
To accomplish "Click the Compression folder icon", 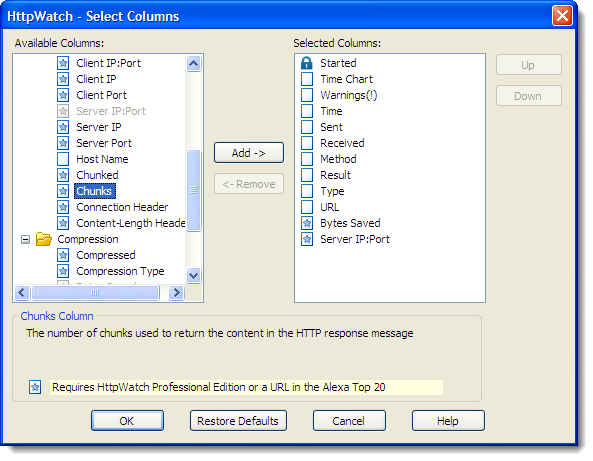I will pos(44,239).
